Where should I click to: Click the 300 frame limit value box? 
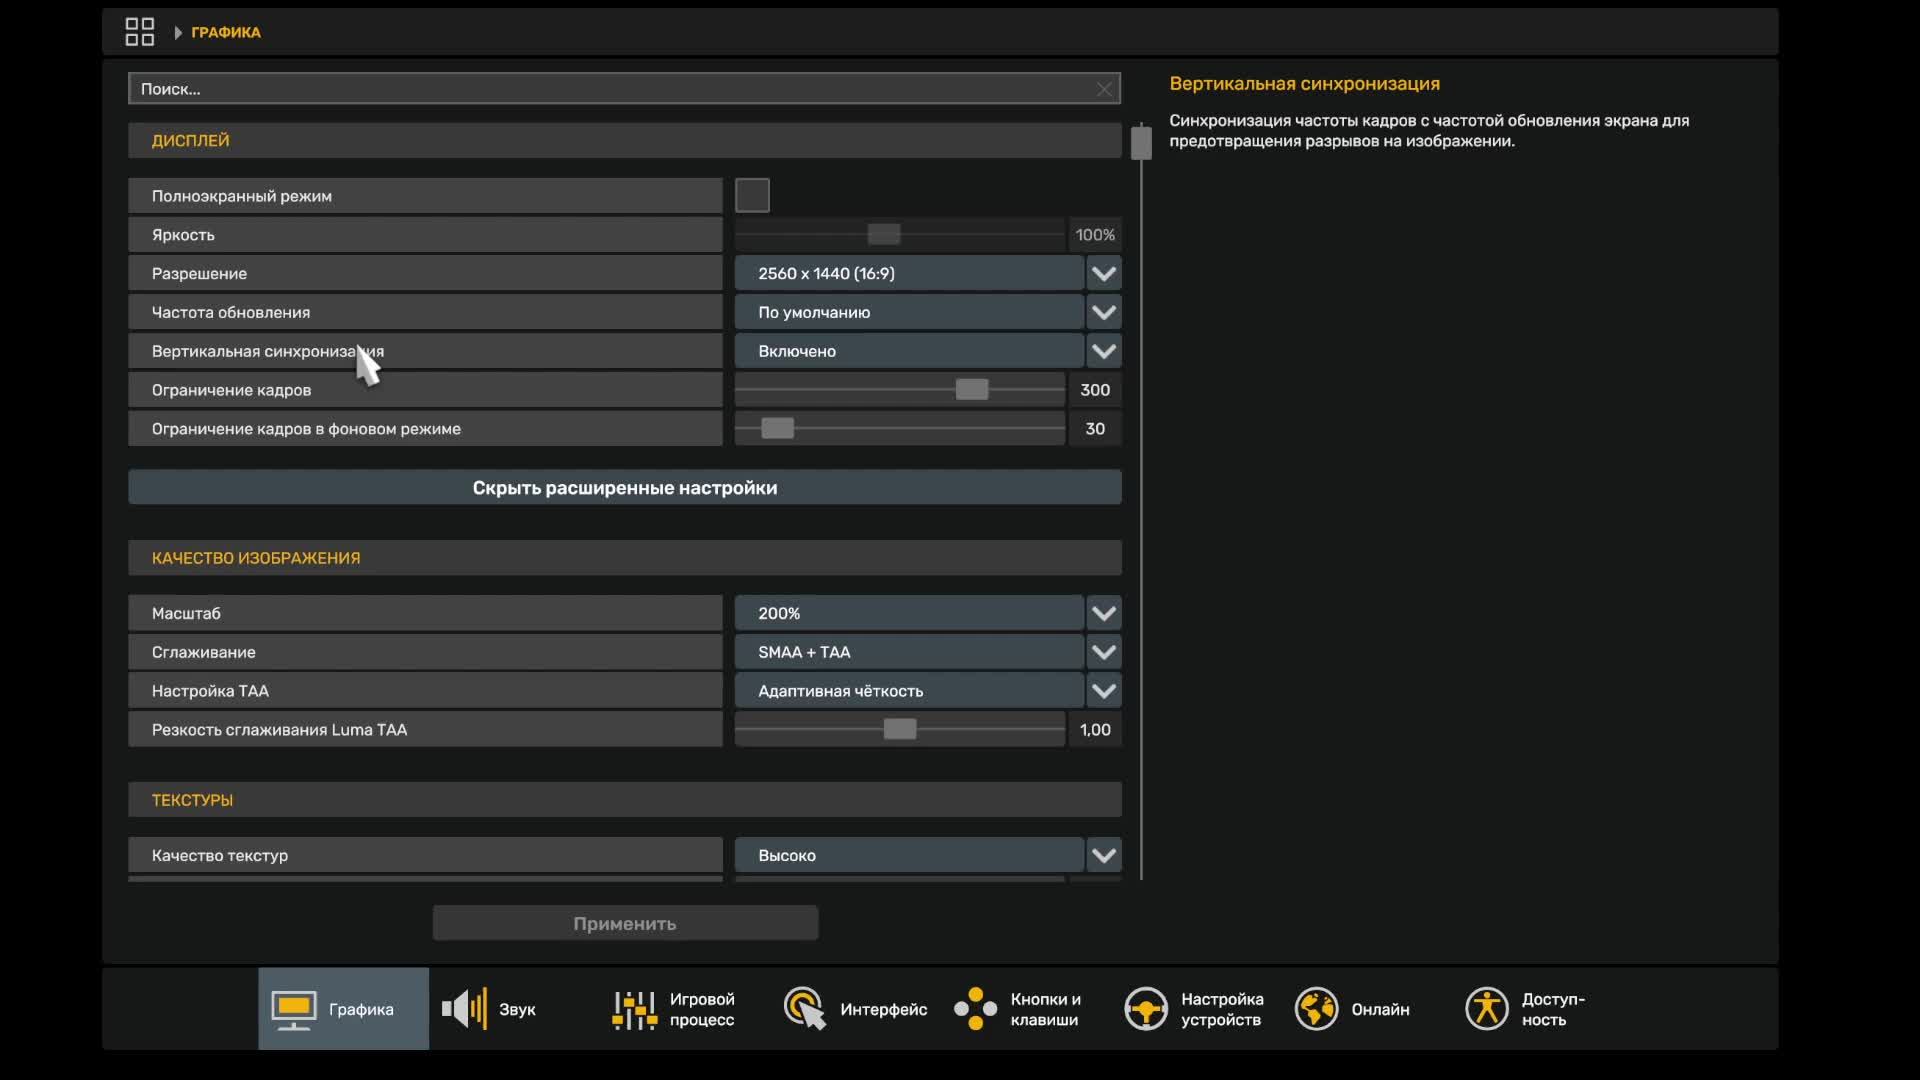pyautogui.click(x=1095, y=390)
